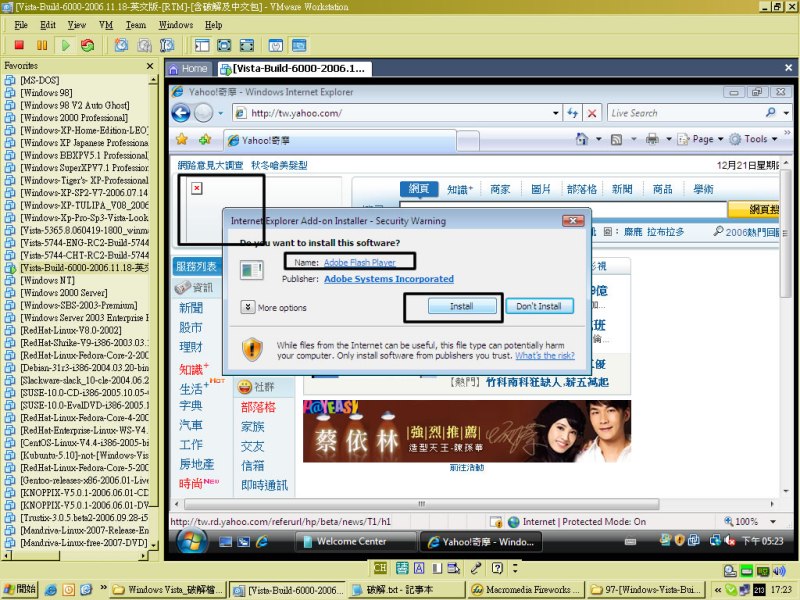
Task: Select the Vista-Build-6000 VM tab
Action: [293, 68]
